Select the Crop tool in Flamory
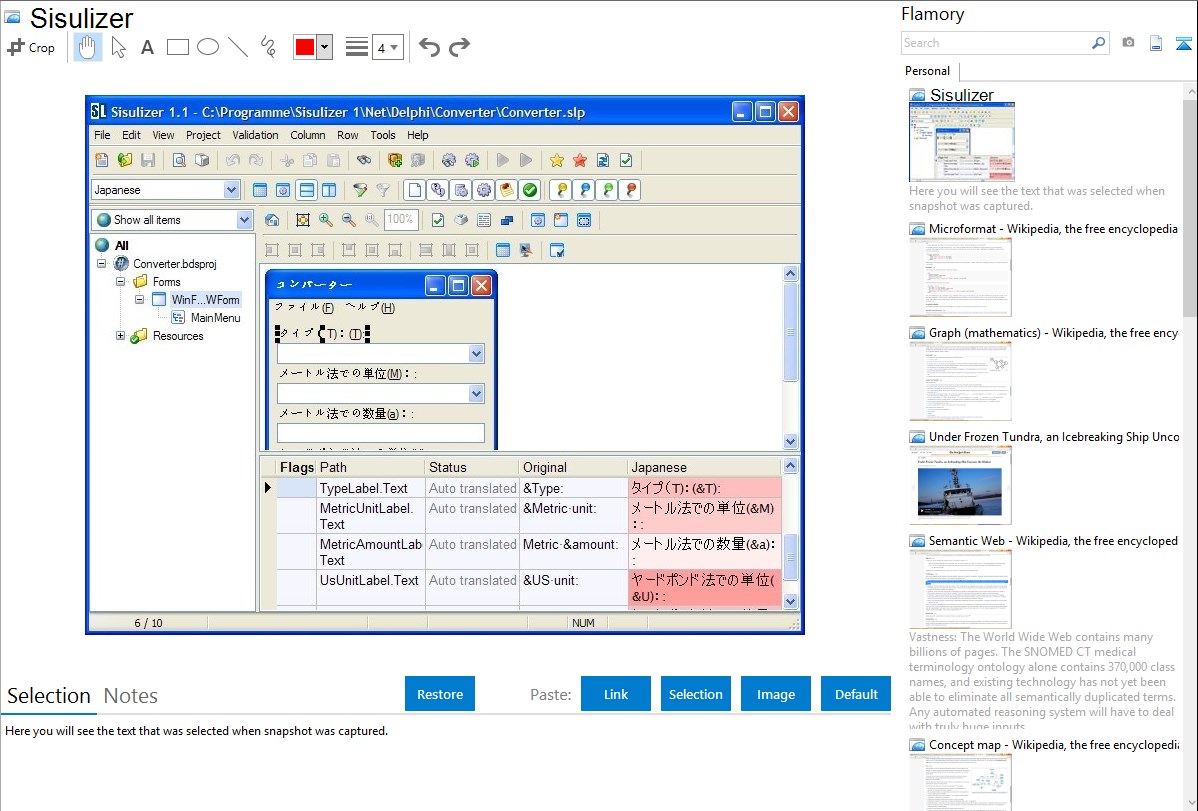 pos(31,47)
